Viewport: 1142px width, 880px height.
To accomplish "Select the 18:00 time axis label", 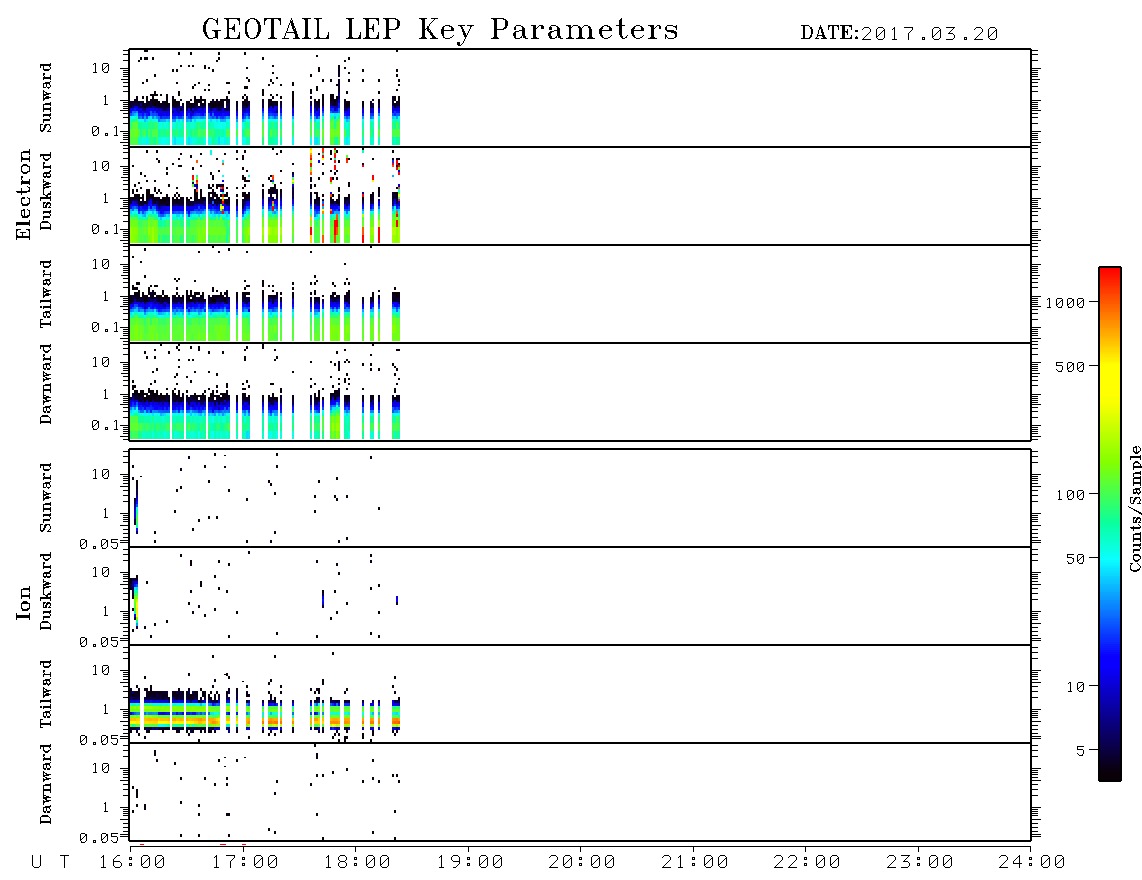I will click(x=357, y=863).
